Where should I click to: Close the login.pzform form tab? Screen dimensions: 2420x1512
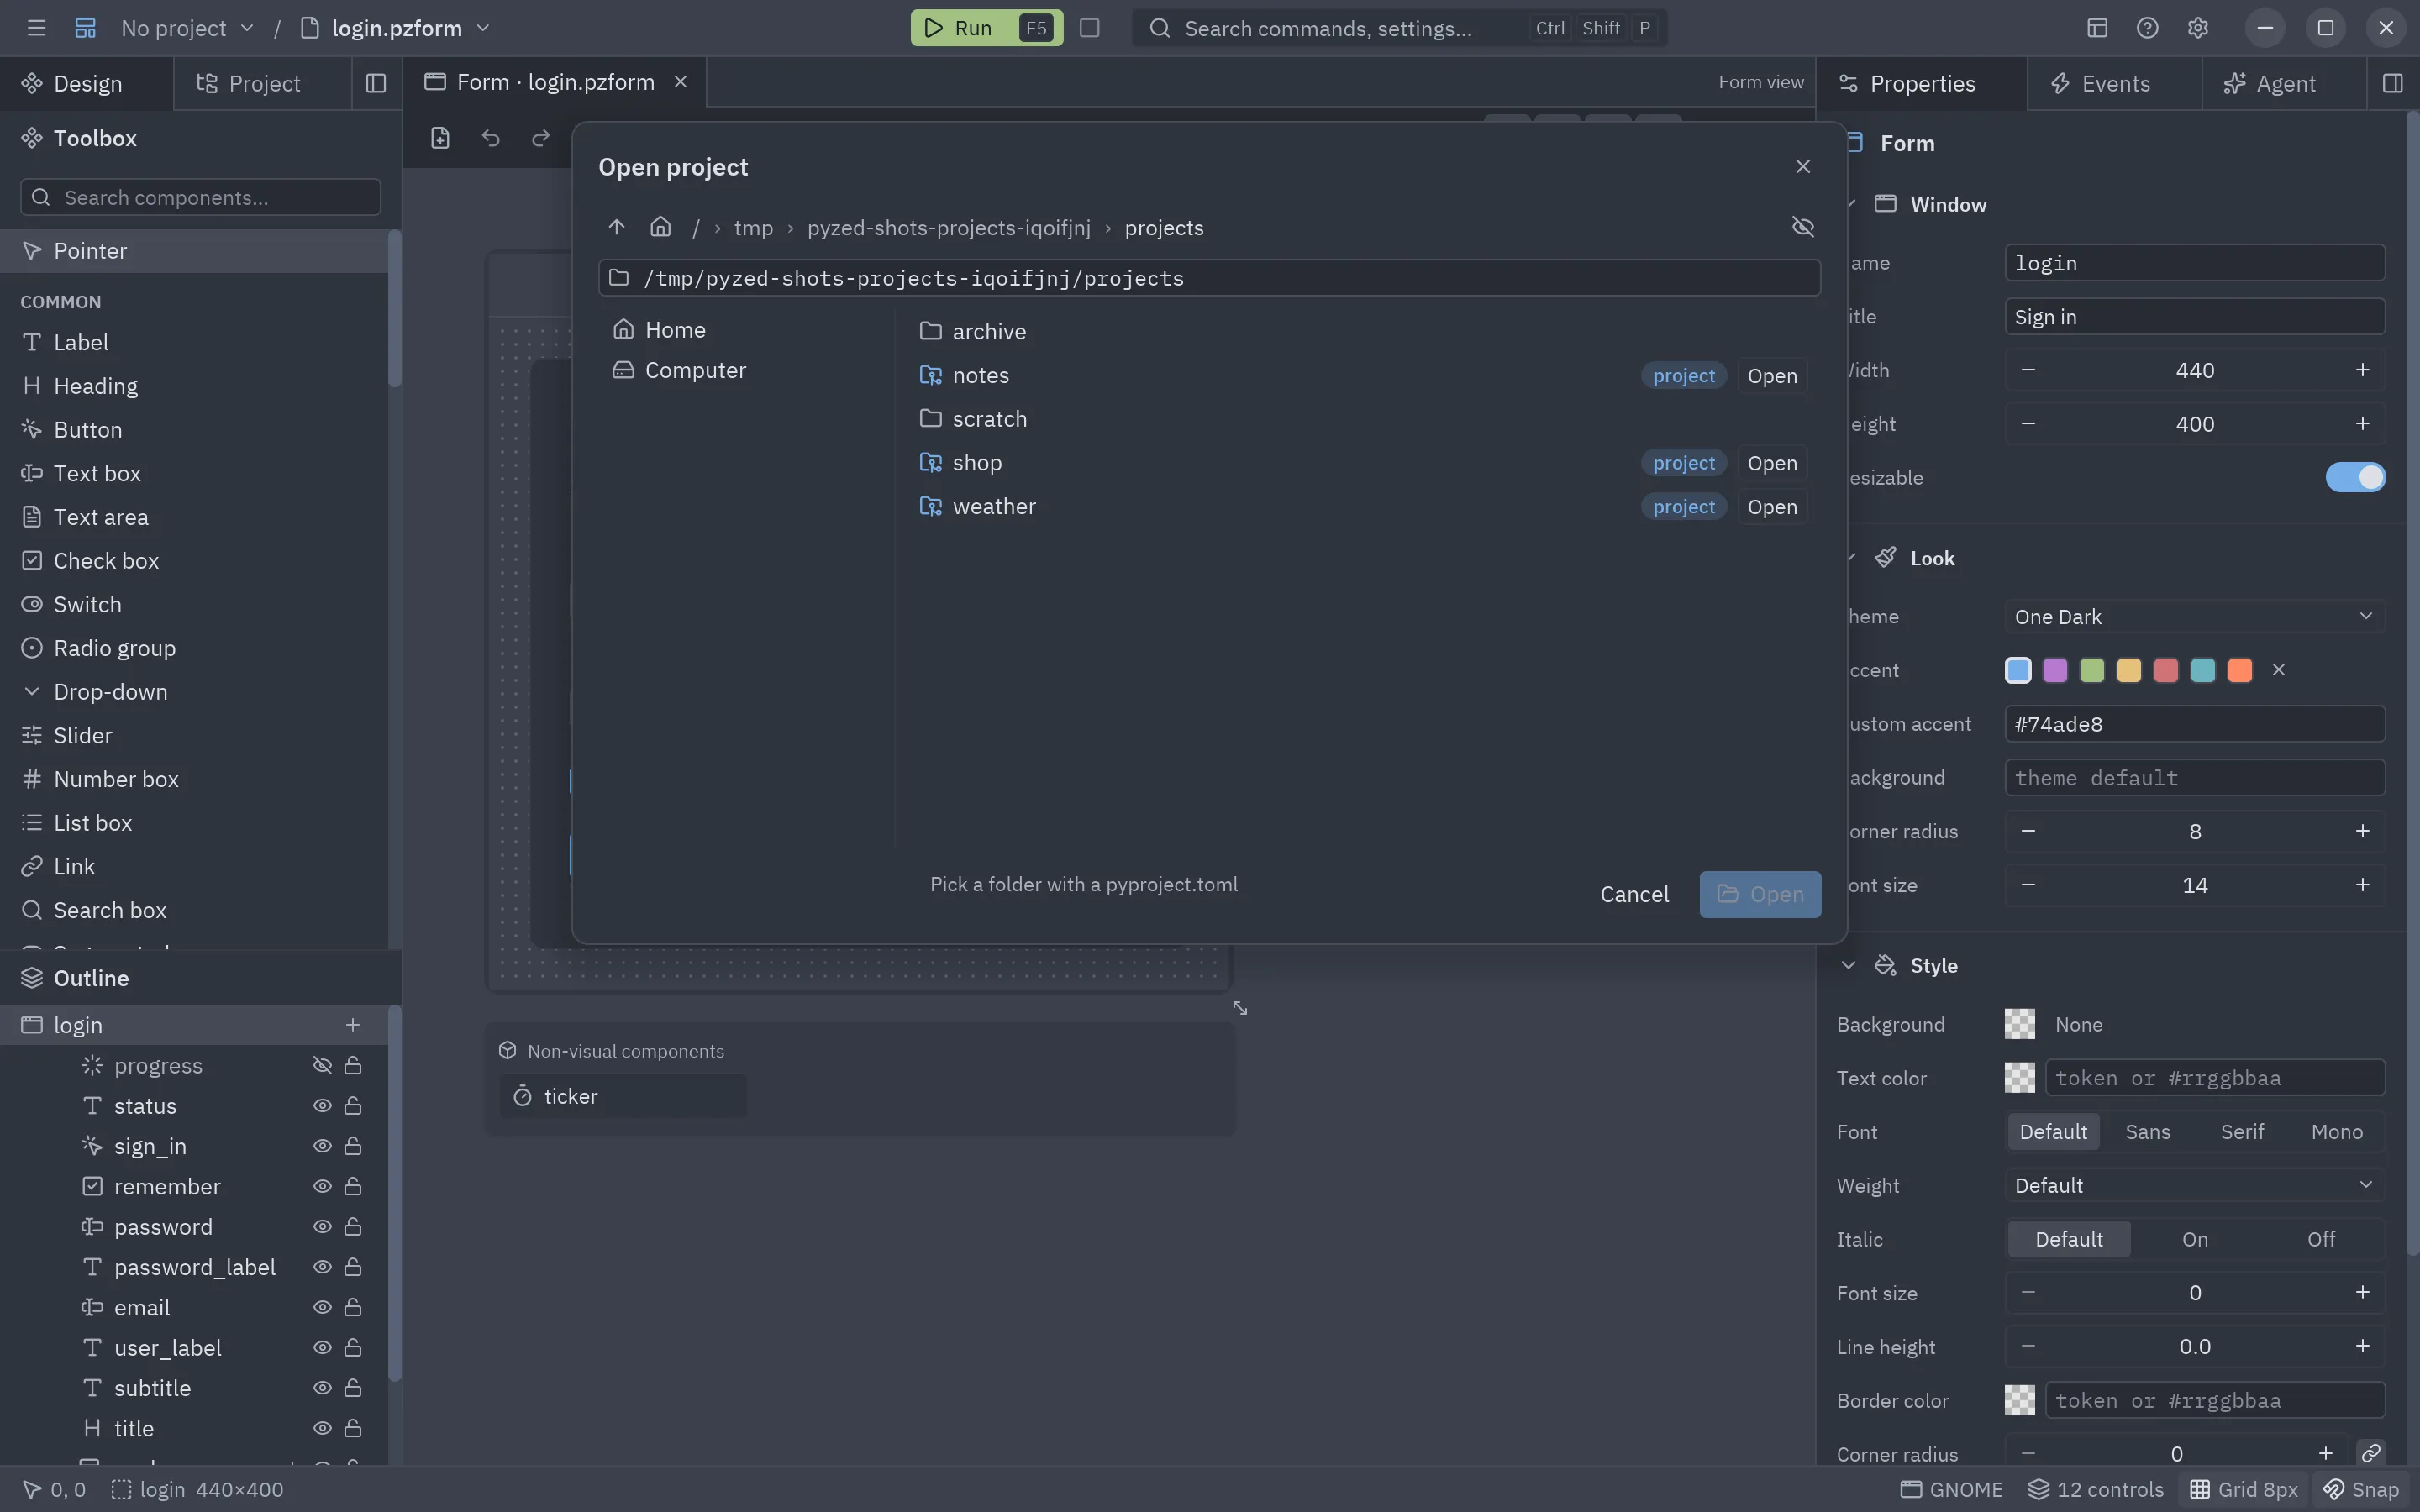[x=680, y=82]
